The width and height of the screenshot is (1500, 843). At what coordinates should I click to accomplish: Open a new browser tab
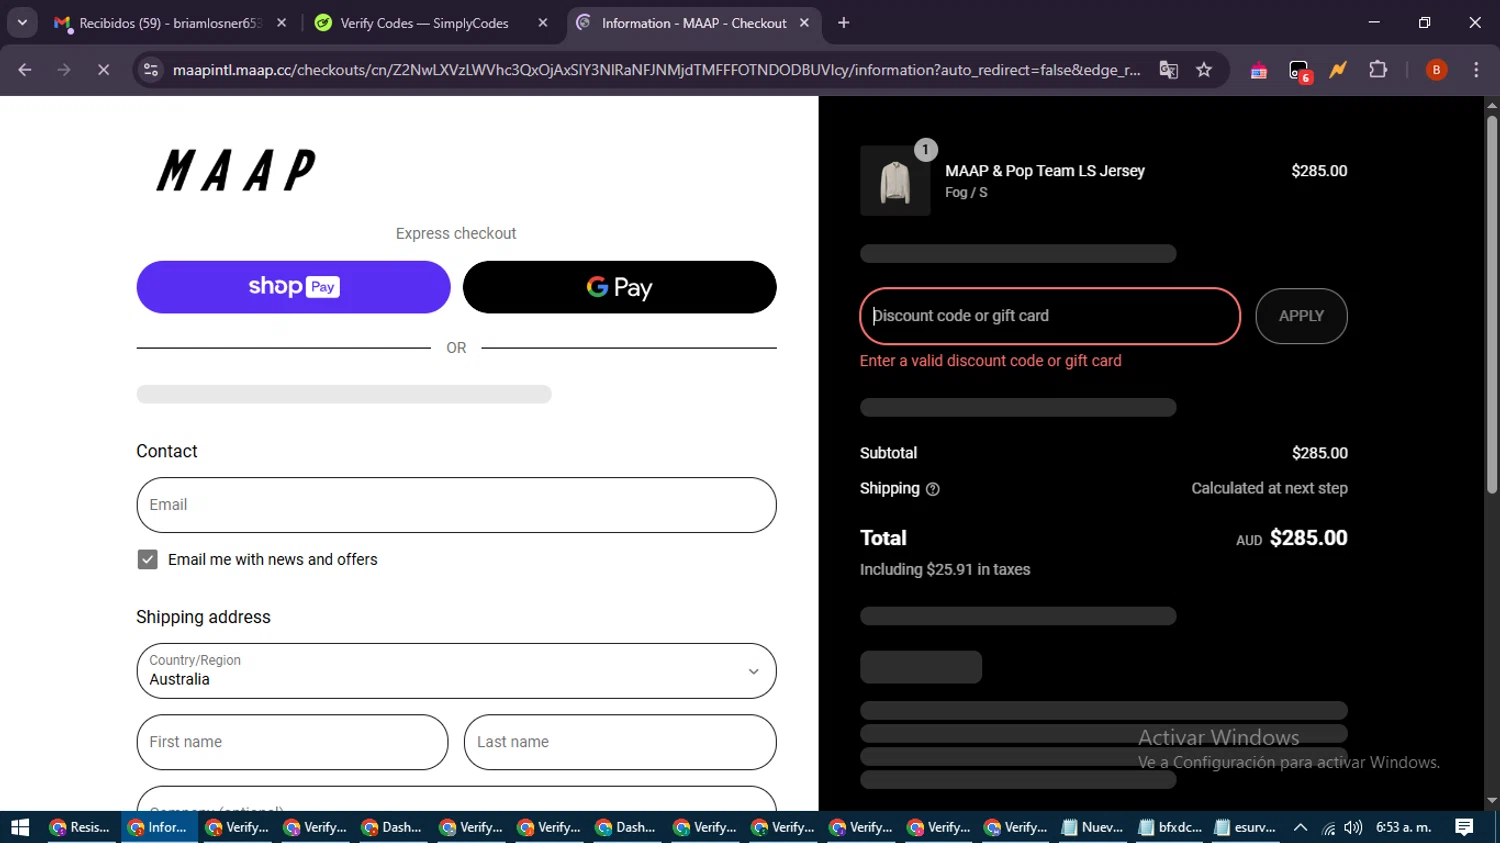click(x=844, y=23)
